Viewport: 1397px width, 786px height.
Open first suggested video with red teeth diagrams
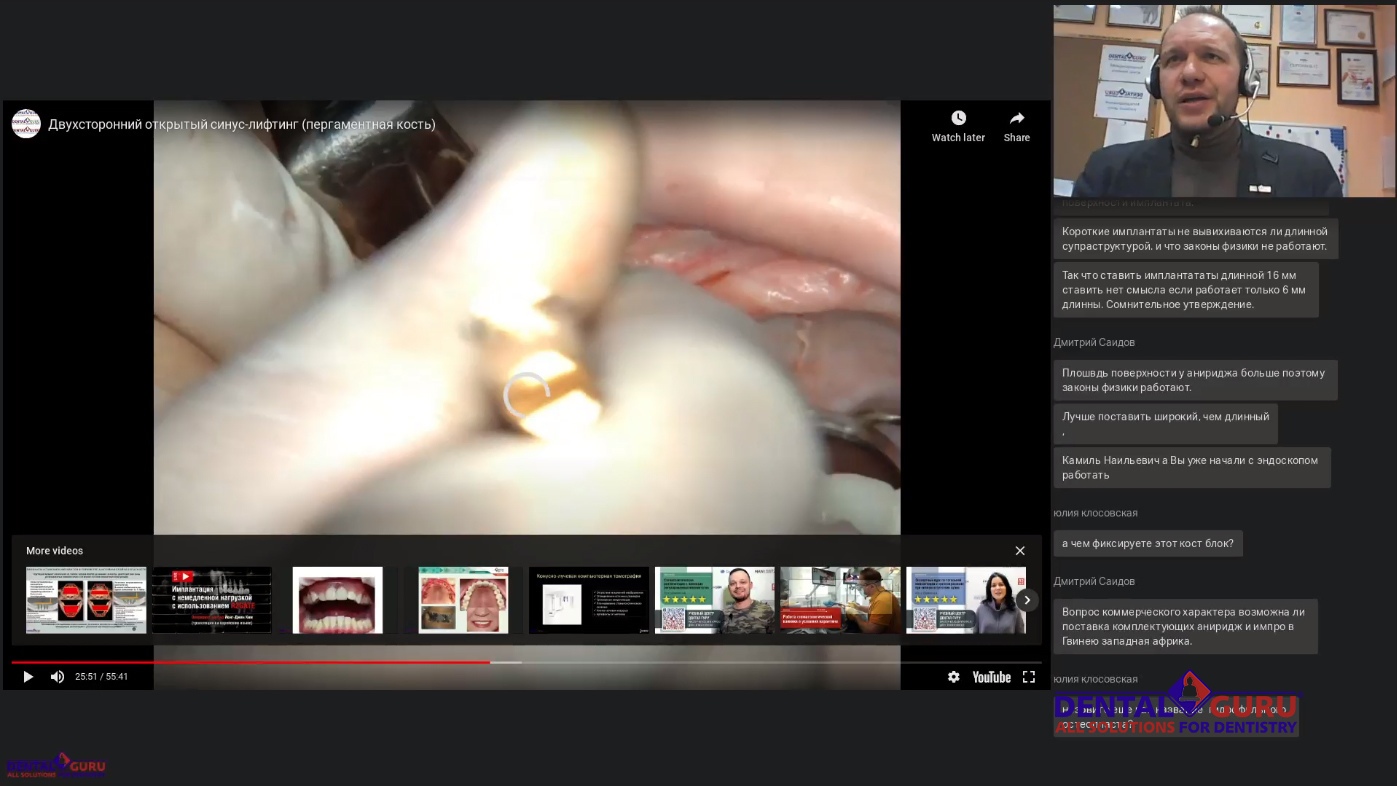pos(86,600)
